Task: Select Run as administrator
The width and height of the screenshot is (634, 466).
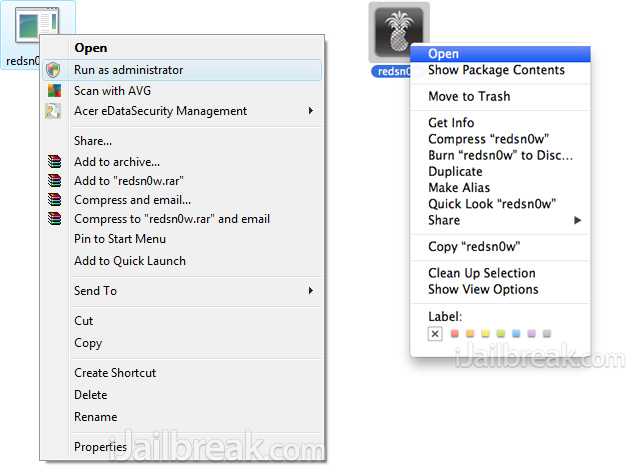Action: (x=182, y=70)
